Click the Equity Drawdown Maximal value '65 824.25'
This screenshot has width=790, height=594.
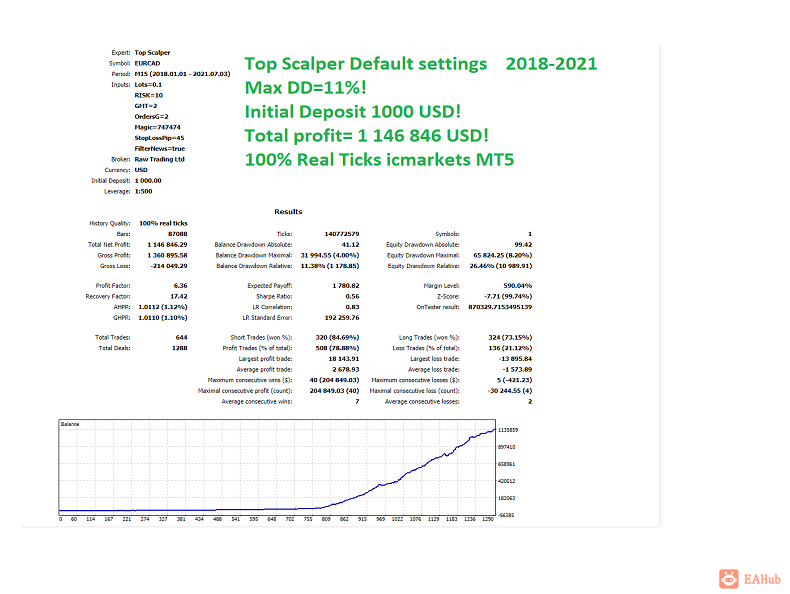[488, 255]
